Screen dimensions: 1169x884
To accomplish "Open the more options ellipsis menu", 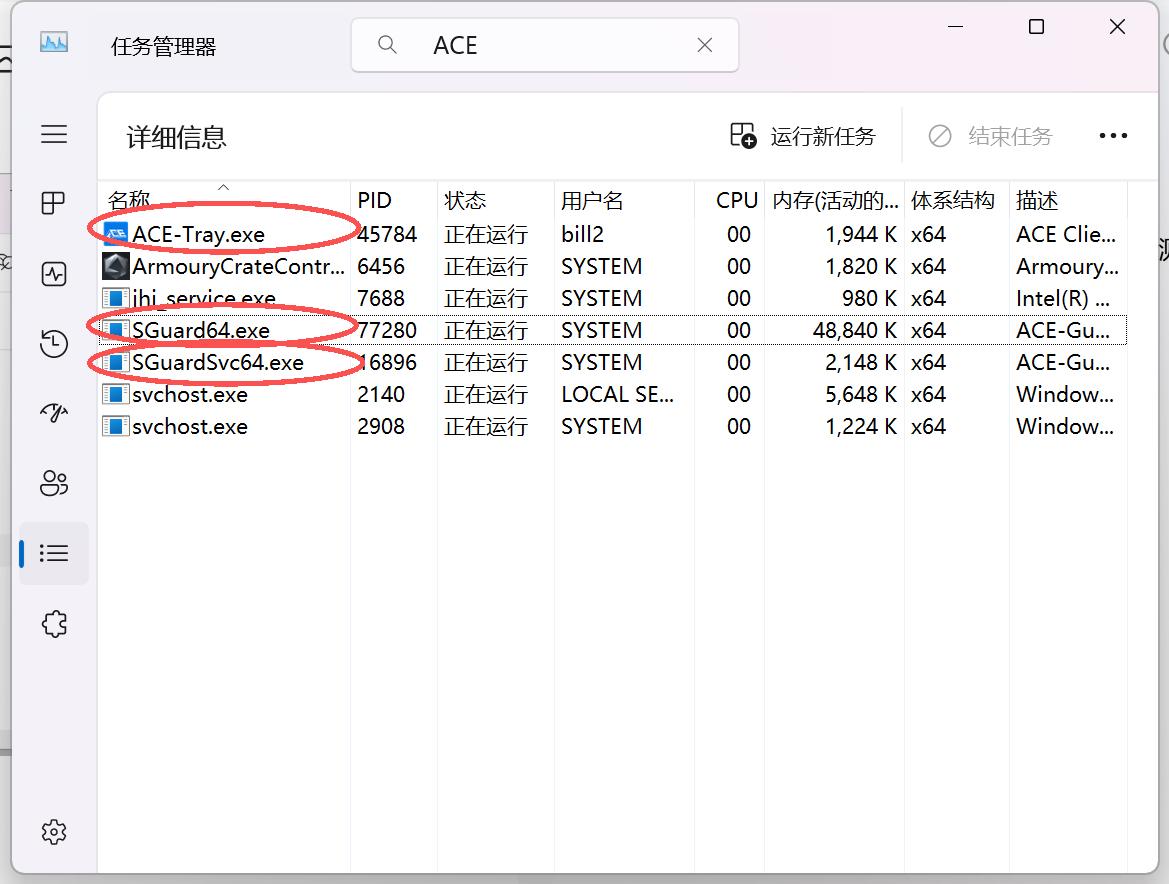I will tap(1113, 135).
